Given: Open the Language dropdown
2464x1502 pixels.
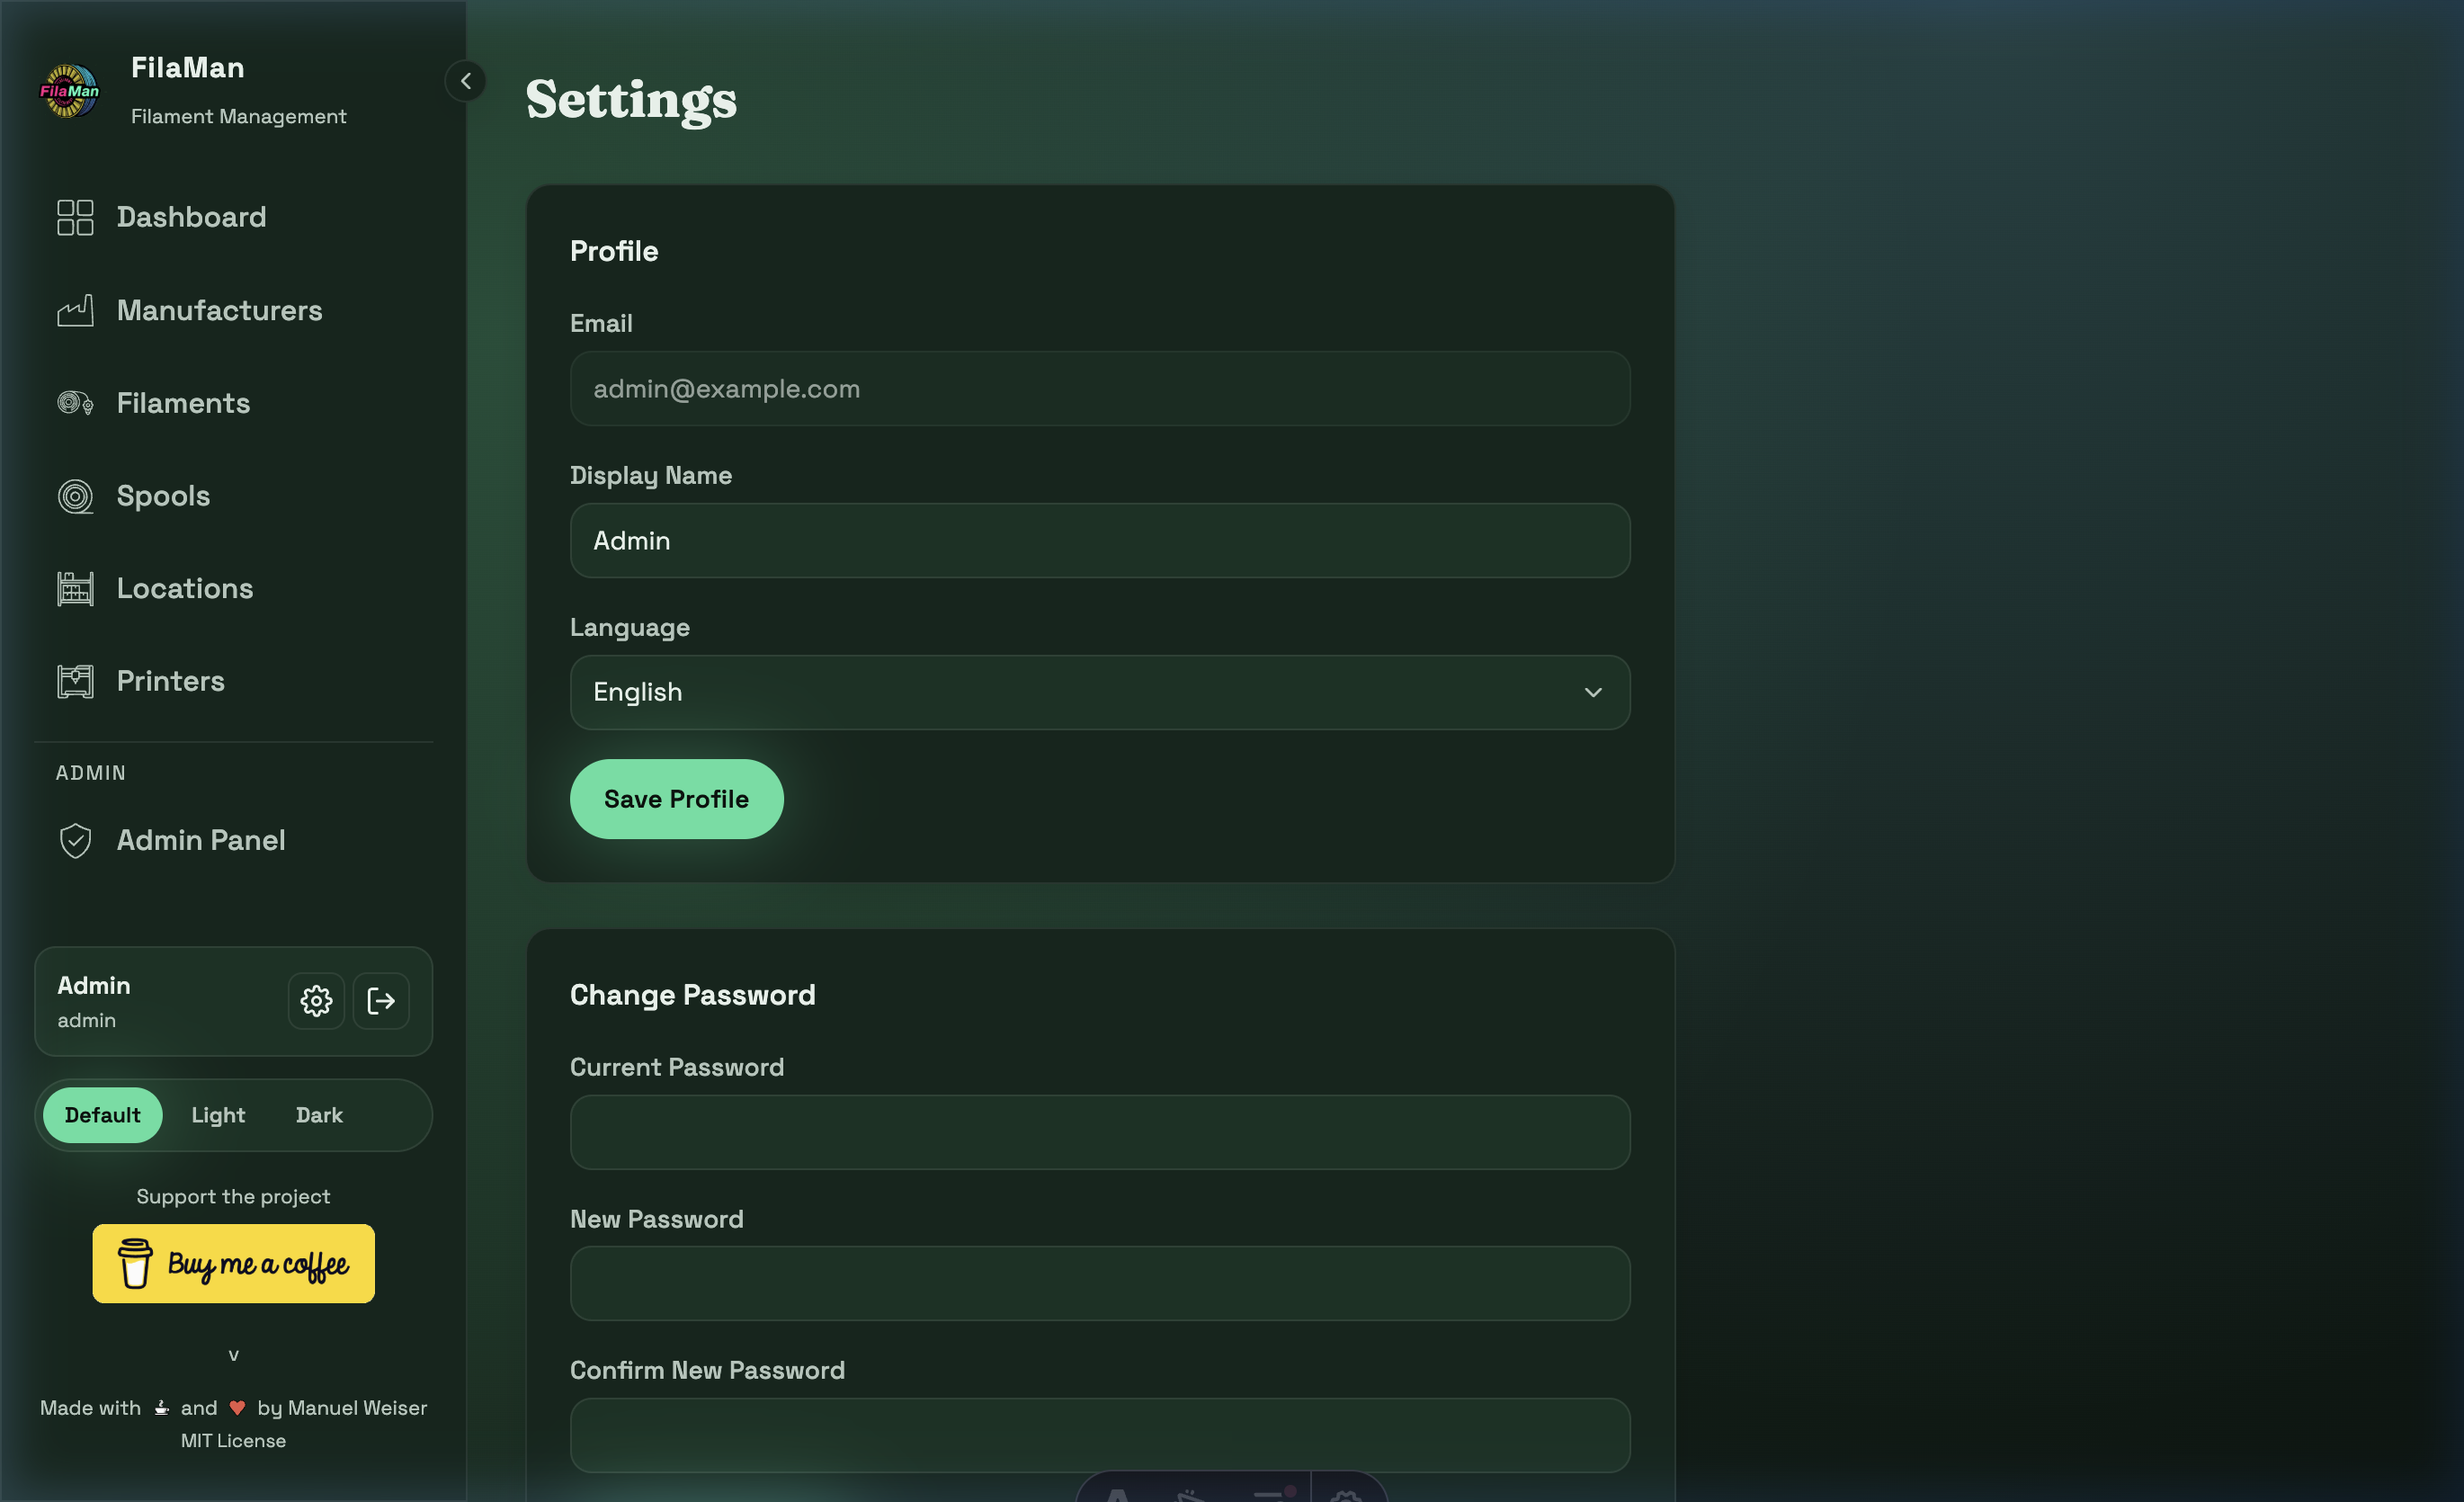Looking at the screenshot, I should click(x=1099, y=692).
